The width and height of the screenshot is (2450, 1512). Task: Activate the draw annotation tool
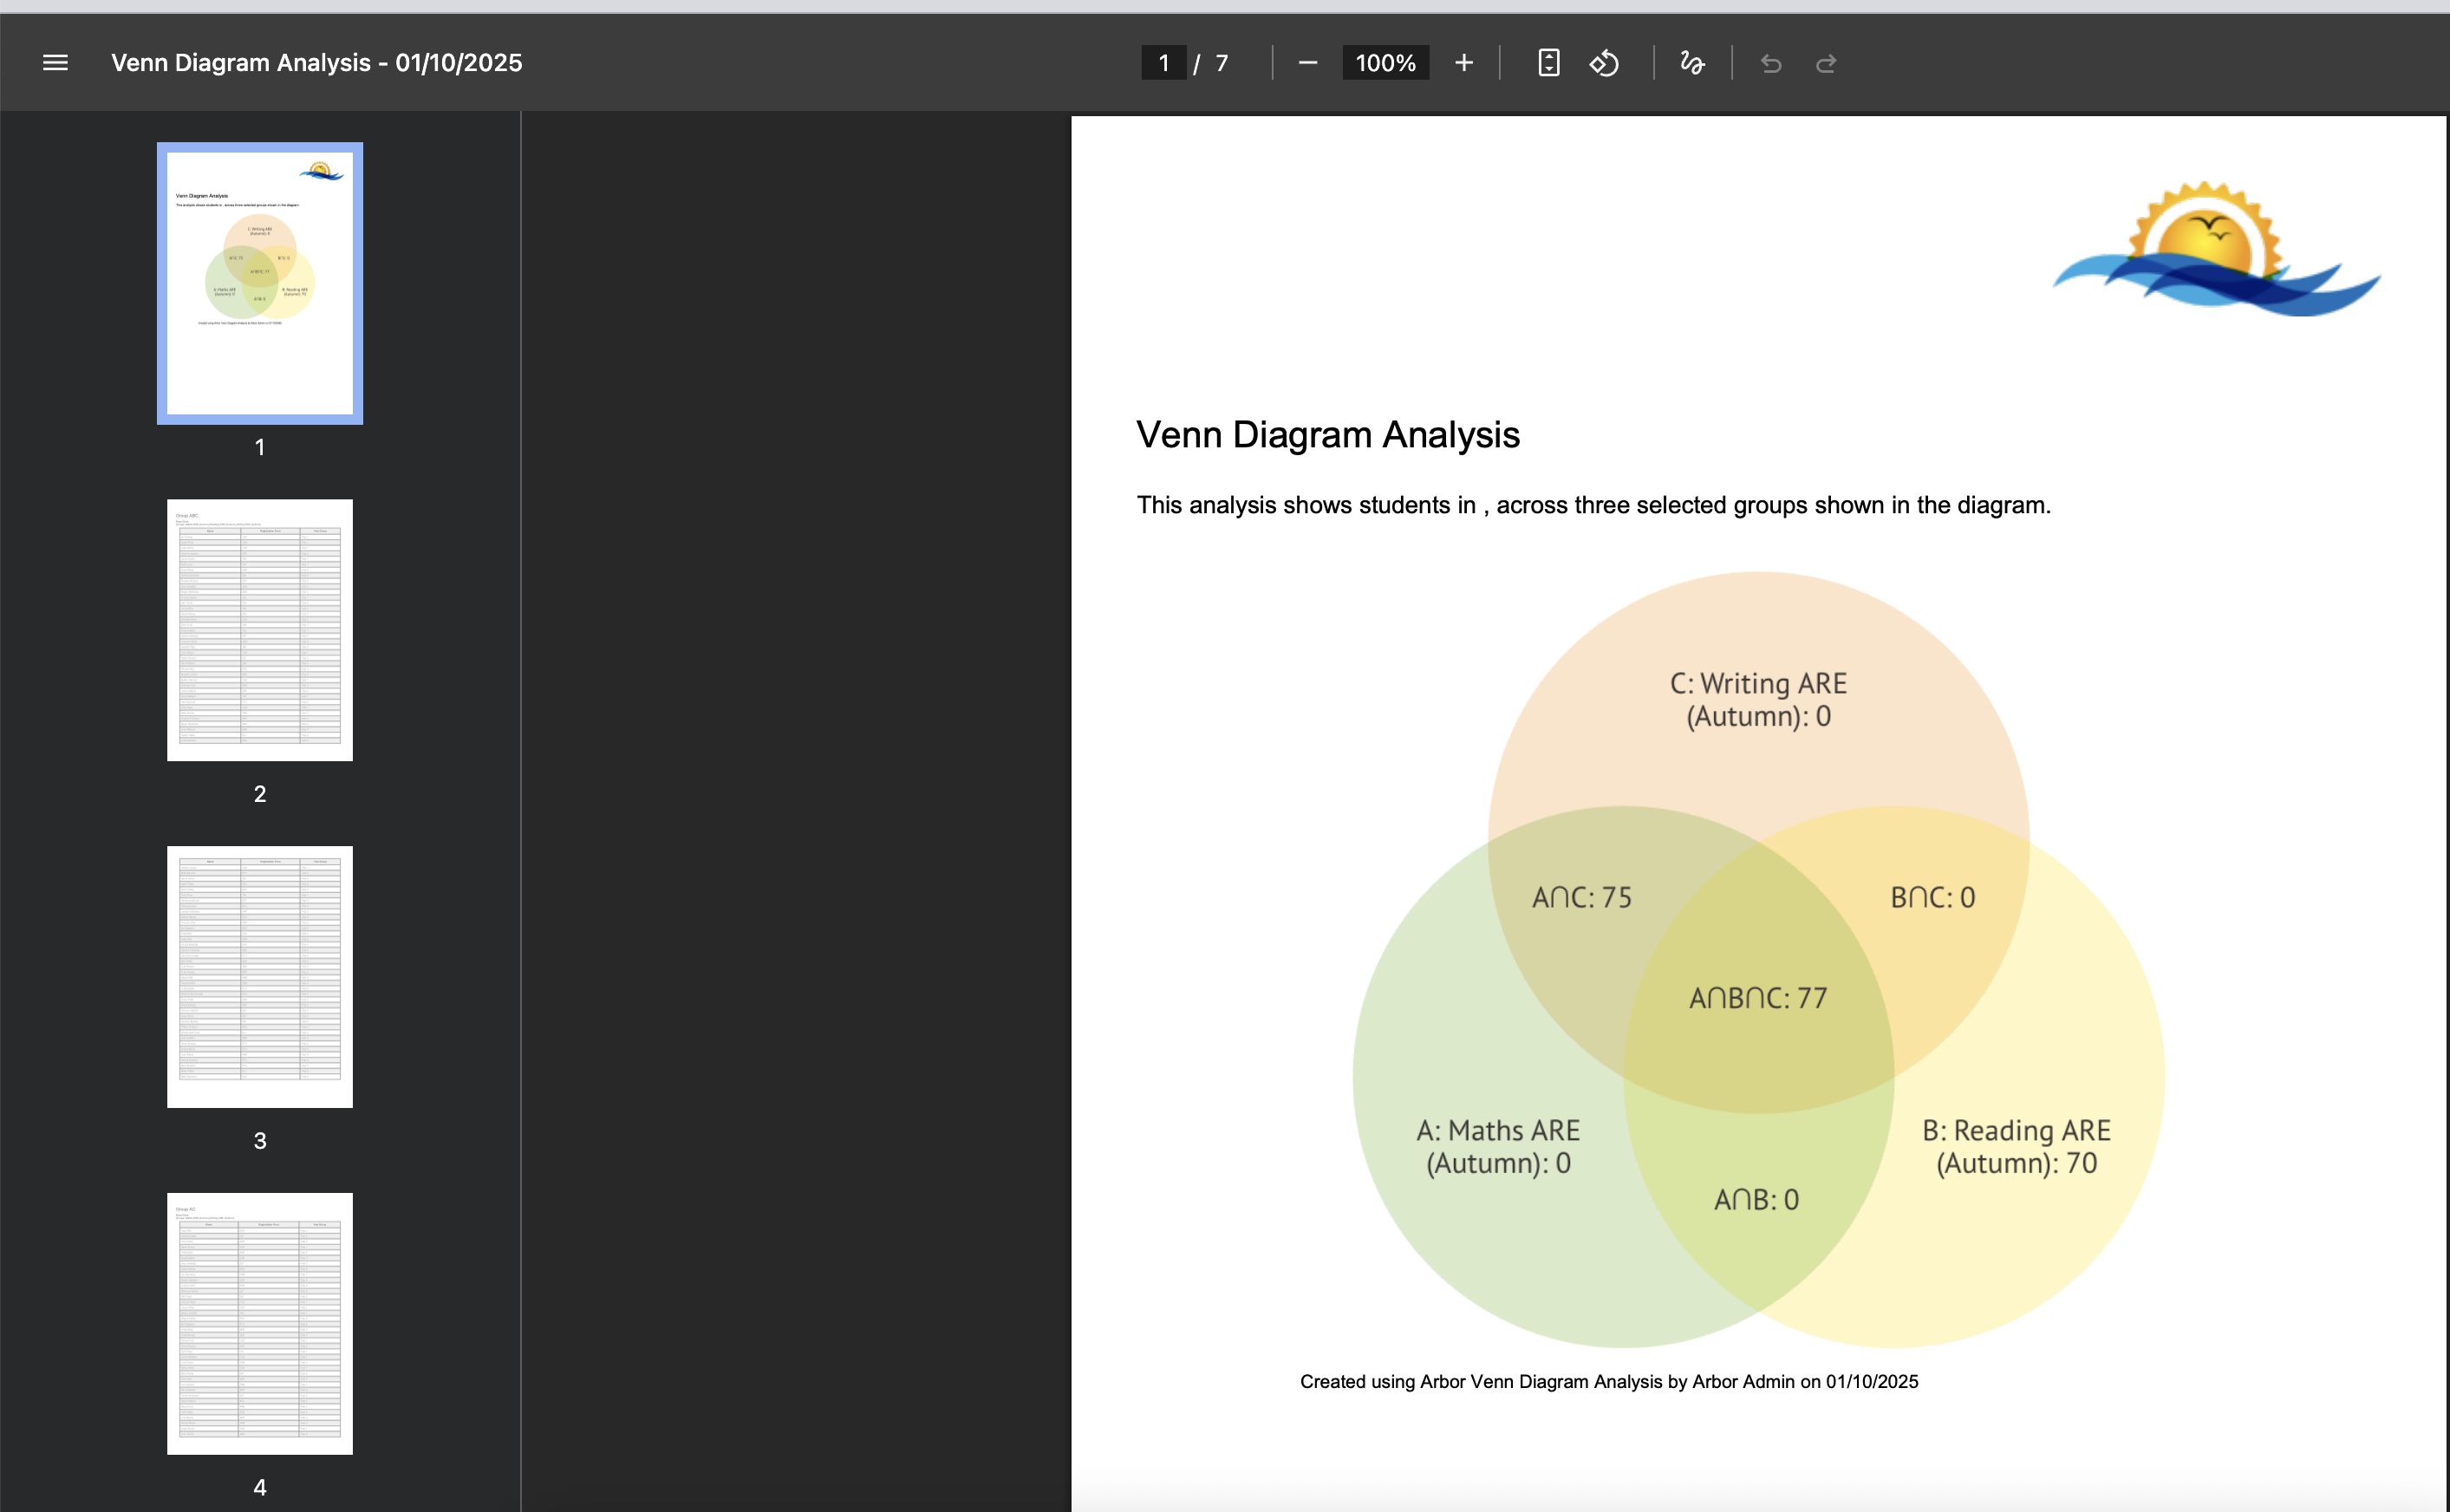pos(1692,63)
